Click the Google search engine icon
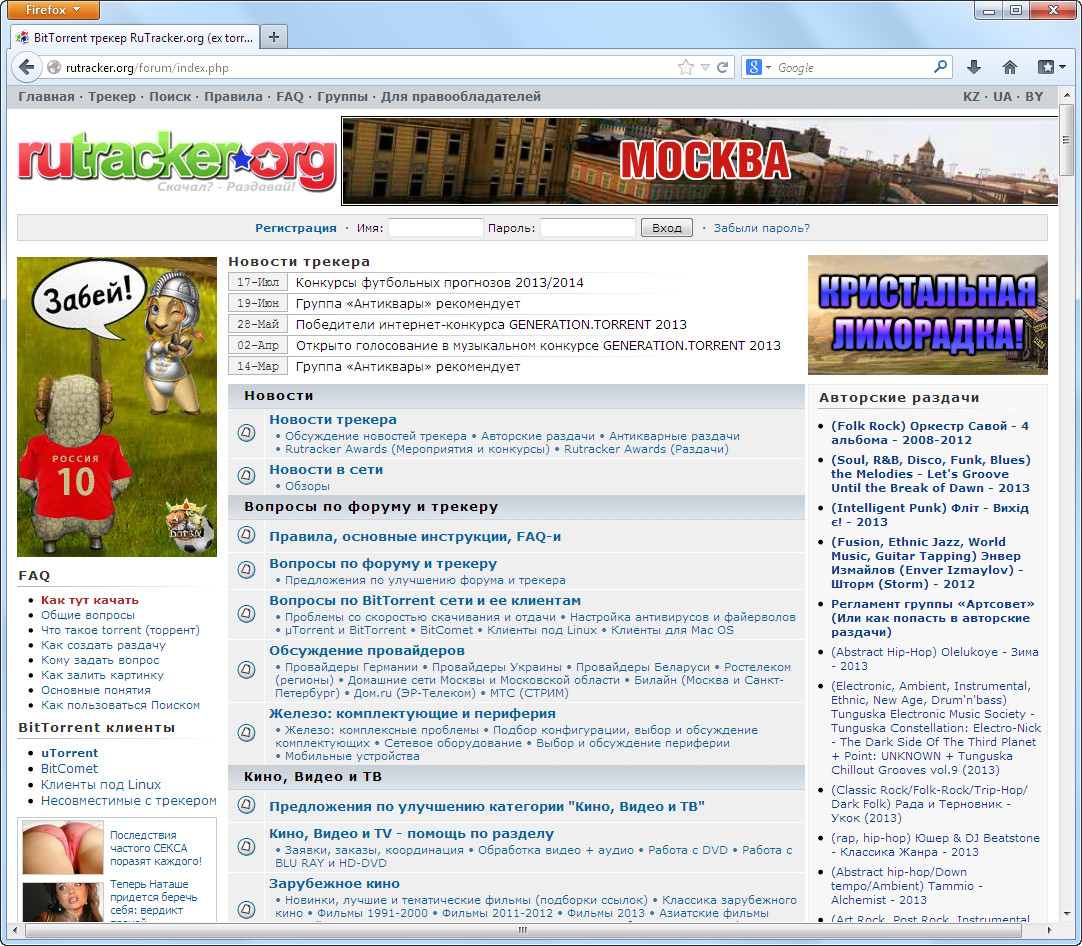This screenshot has width=1082, height=946. click(x=754, y=67)
